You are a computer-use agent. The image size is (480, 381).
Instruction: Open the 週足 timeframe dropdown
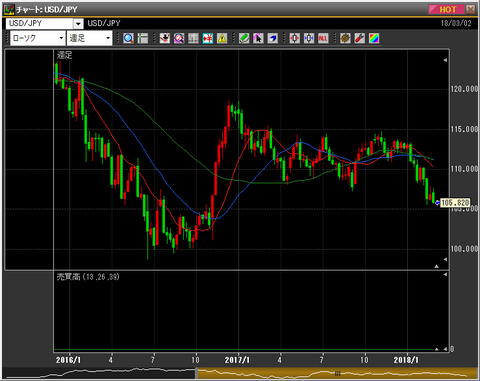click(x=108, y=38)
